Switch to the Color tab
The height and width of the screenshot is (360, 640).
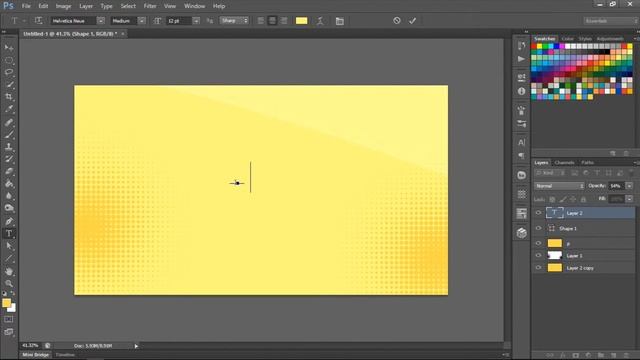[567, 39]
